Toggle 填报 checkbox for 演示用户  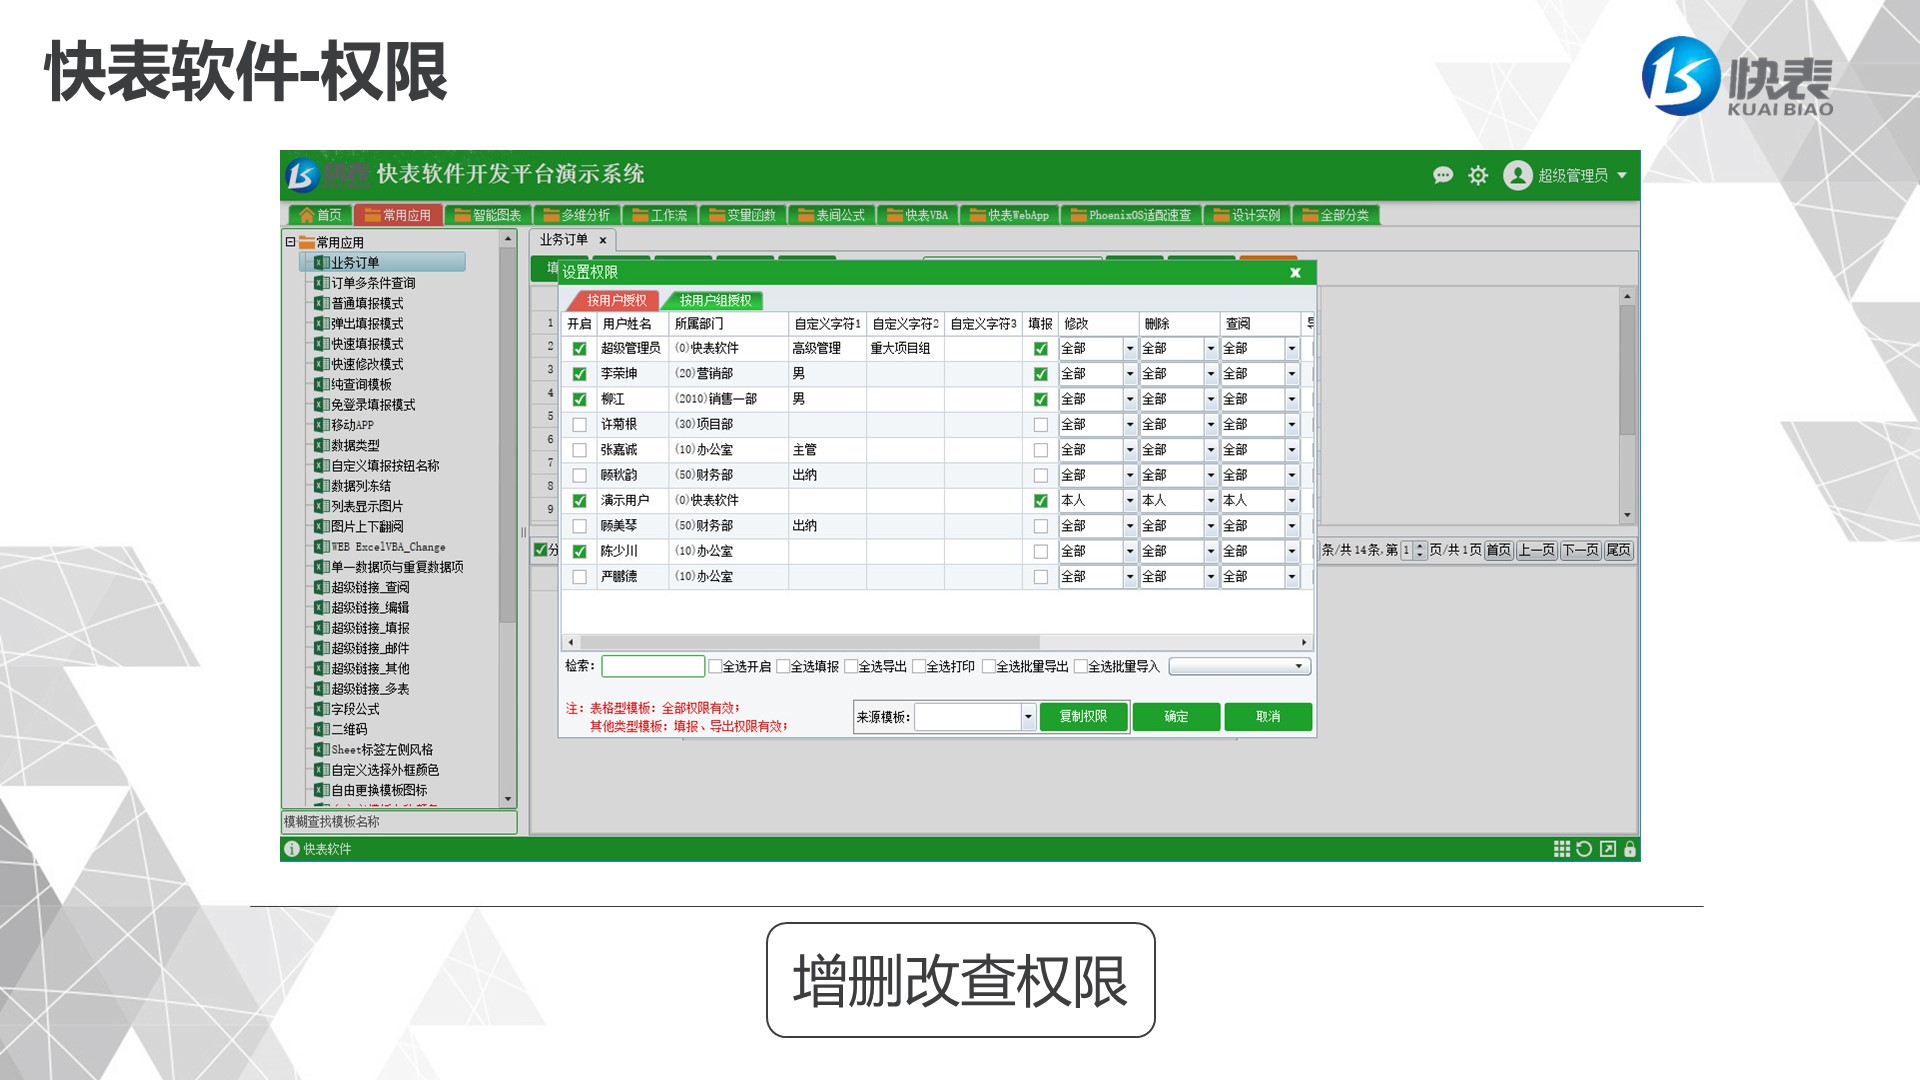[1040, 501]
